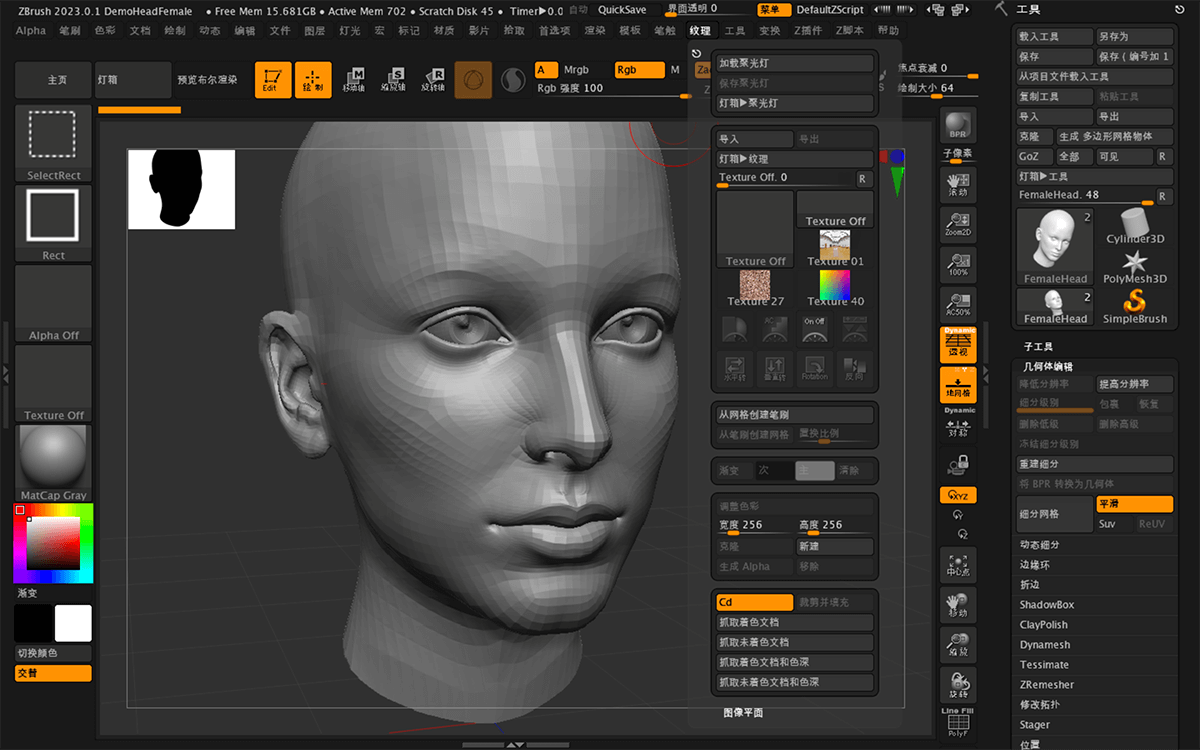The height and width of the screenshot is (750, 1200).
Task: Expand the ZRemesher section
Action: [1047, 685]
